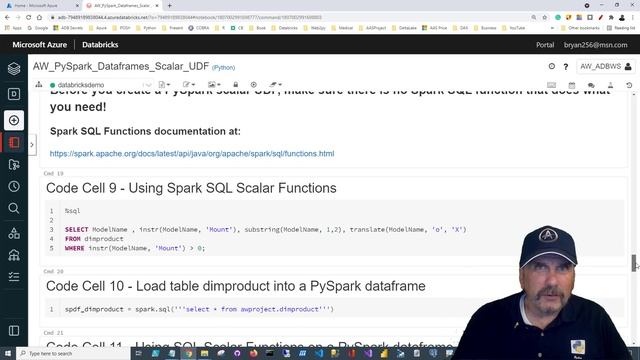Open the Databricks bookmarks folder

pyautogui.click(x=284, y=28)
